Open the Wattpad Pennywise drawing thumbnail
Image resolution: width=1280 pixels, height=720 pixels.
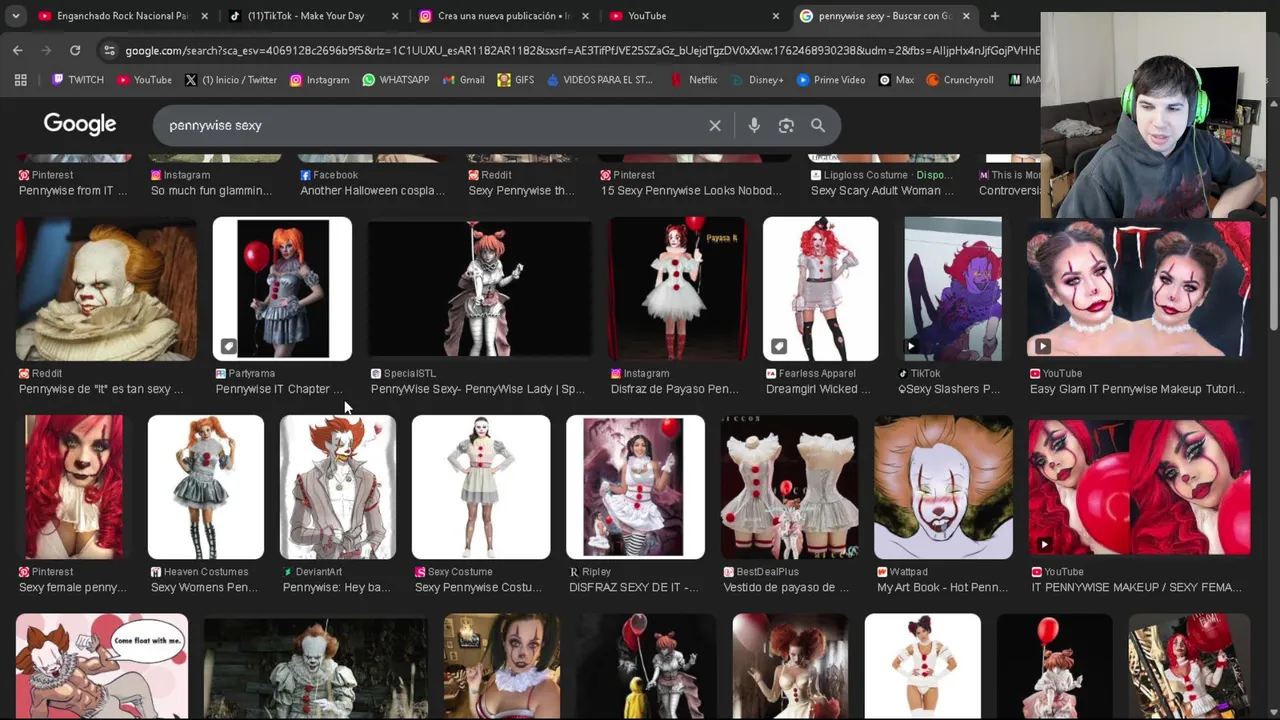pyautogui.click(x=943, y=487)
